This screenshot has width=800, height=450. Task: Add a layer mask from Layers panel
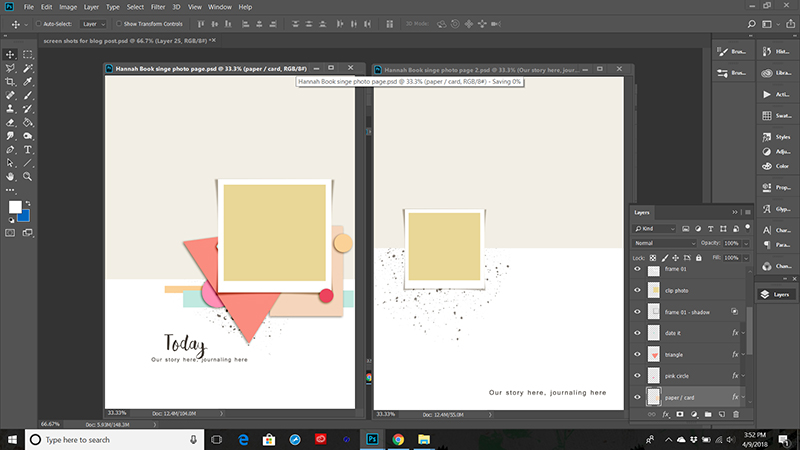point(680,415)
